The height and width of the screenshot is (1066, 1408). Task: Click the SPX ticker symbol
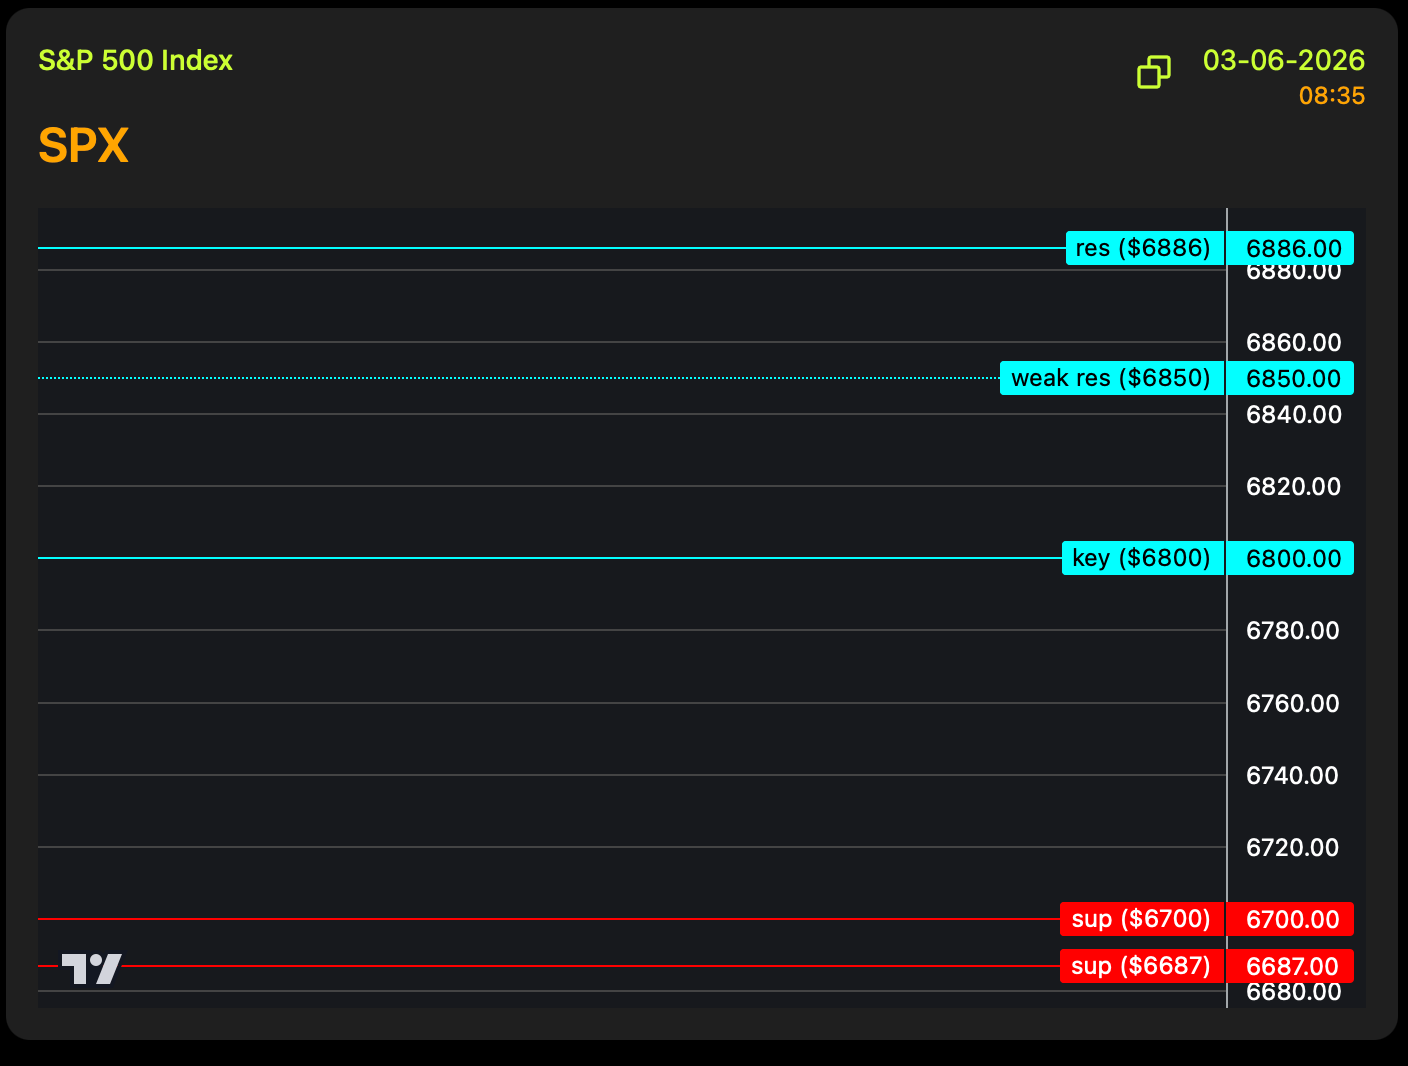click(83, 146)
